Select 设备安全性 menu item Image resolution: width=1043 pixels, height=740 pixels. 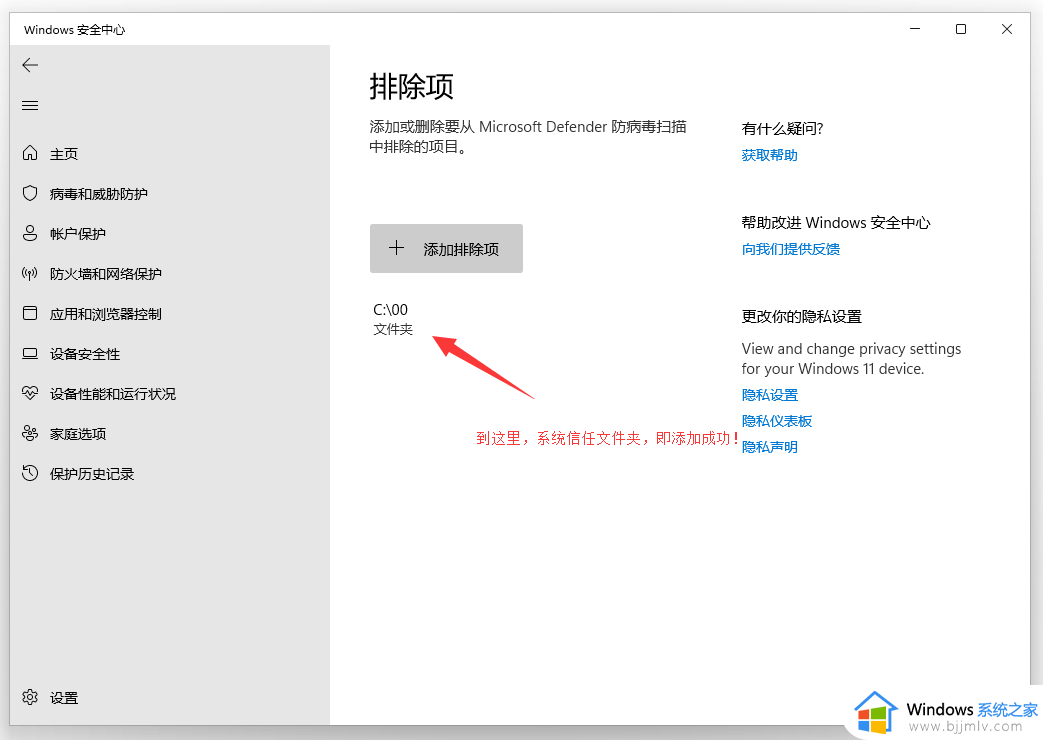click(x=85, y=354)
